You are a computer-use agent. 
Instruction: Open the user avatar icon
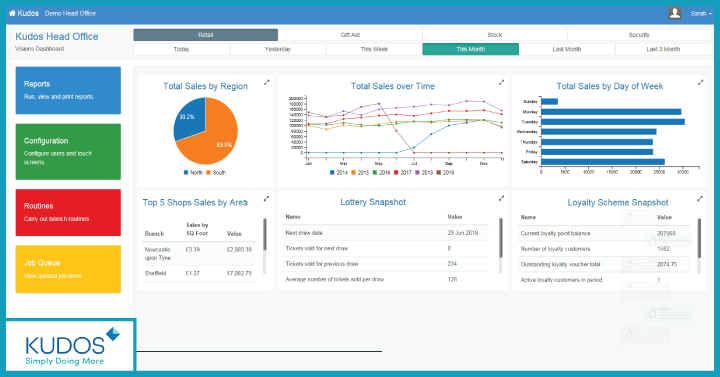coord(675,13)
